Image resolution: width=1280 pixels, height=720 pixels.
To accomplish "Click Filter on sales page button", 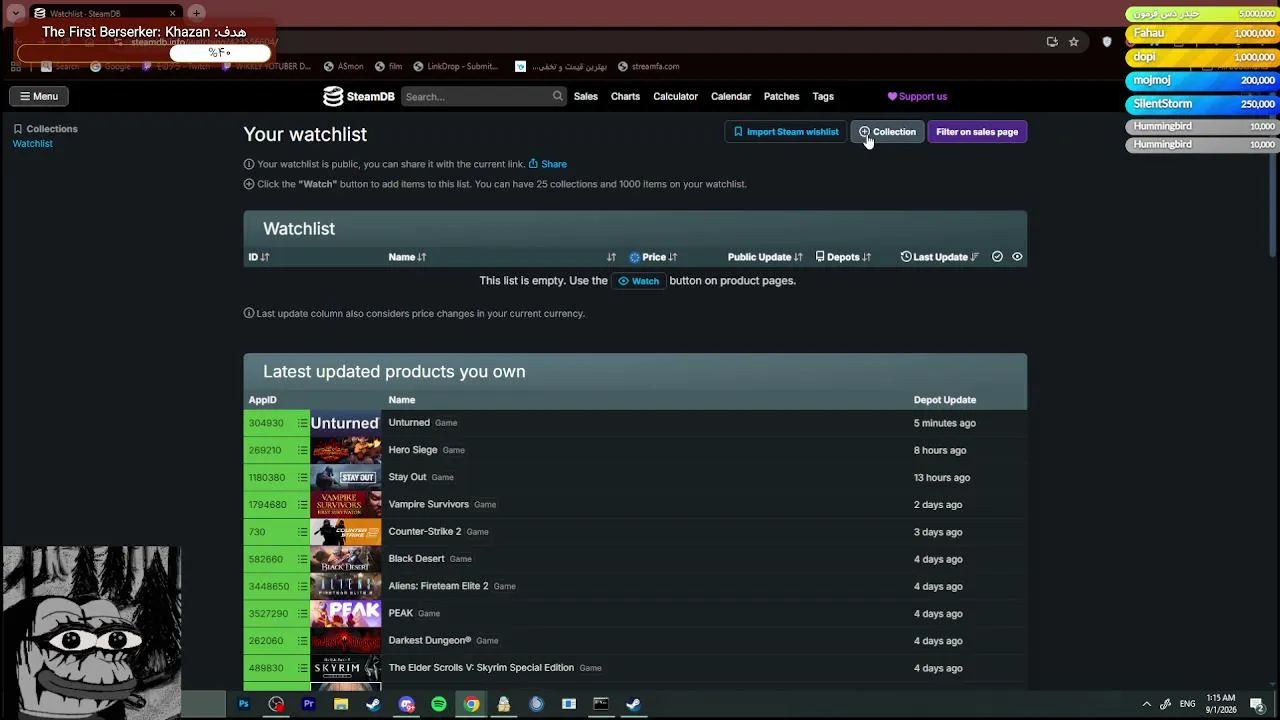I will [977, 132].
